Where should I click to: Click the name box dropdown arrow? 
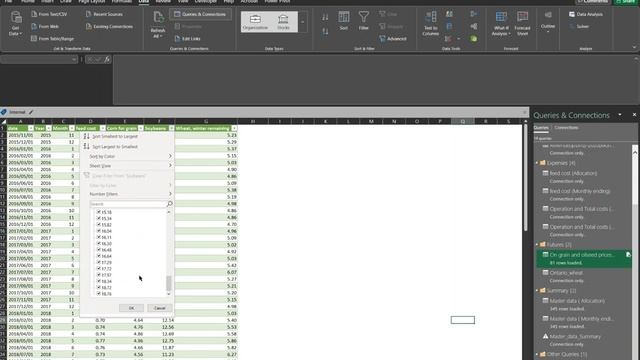coord(74,60)
